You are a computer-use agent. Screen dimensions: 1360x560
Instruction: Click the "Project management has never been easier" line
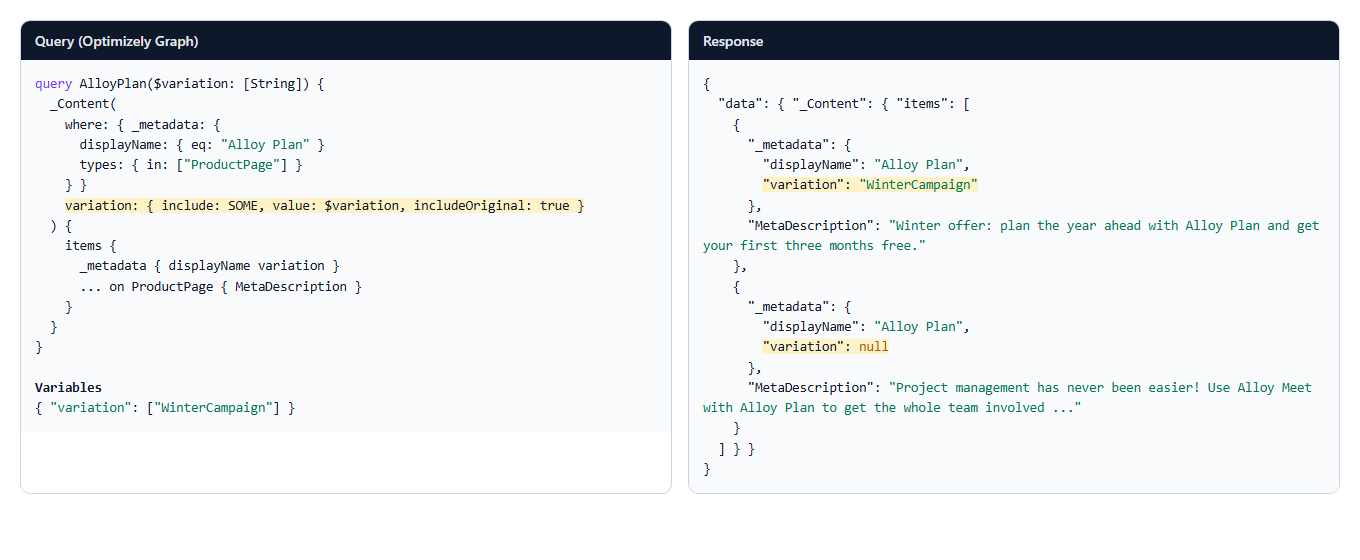1029,387
